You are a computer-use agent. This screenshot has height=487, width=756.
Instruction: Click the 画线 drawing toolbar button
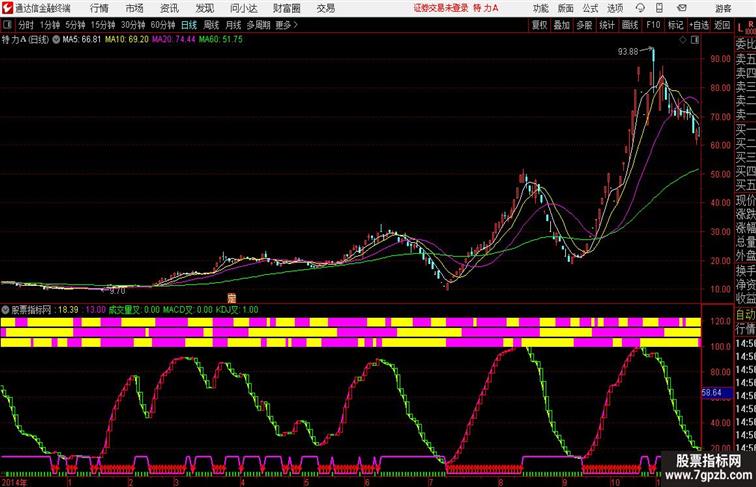(x=630, y=25)
